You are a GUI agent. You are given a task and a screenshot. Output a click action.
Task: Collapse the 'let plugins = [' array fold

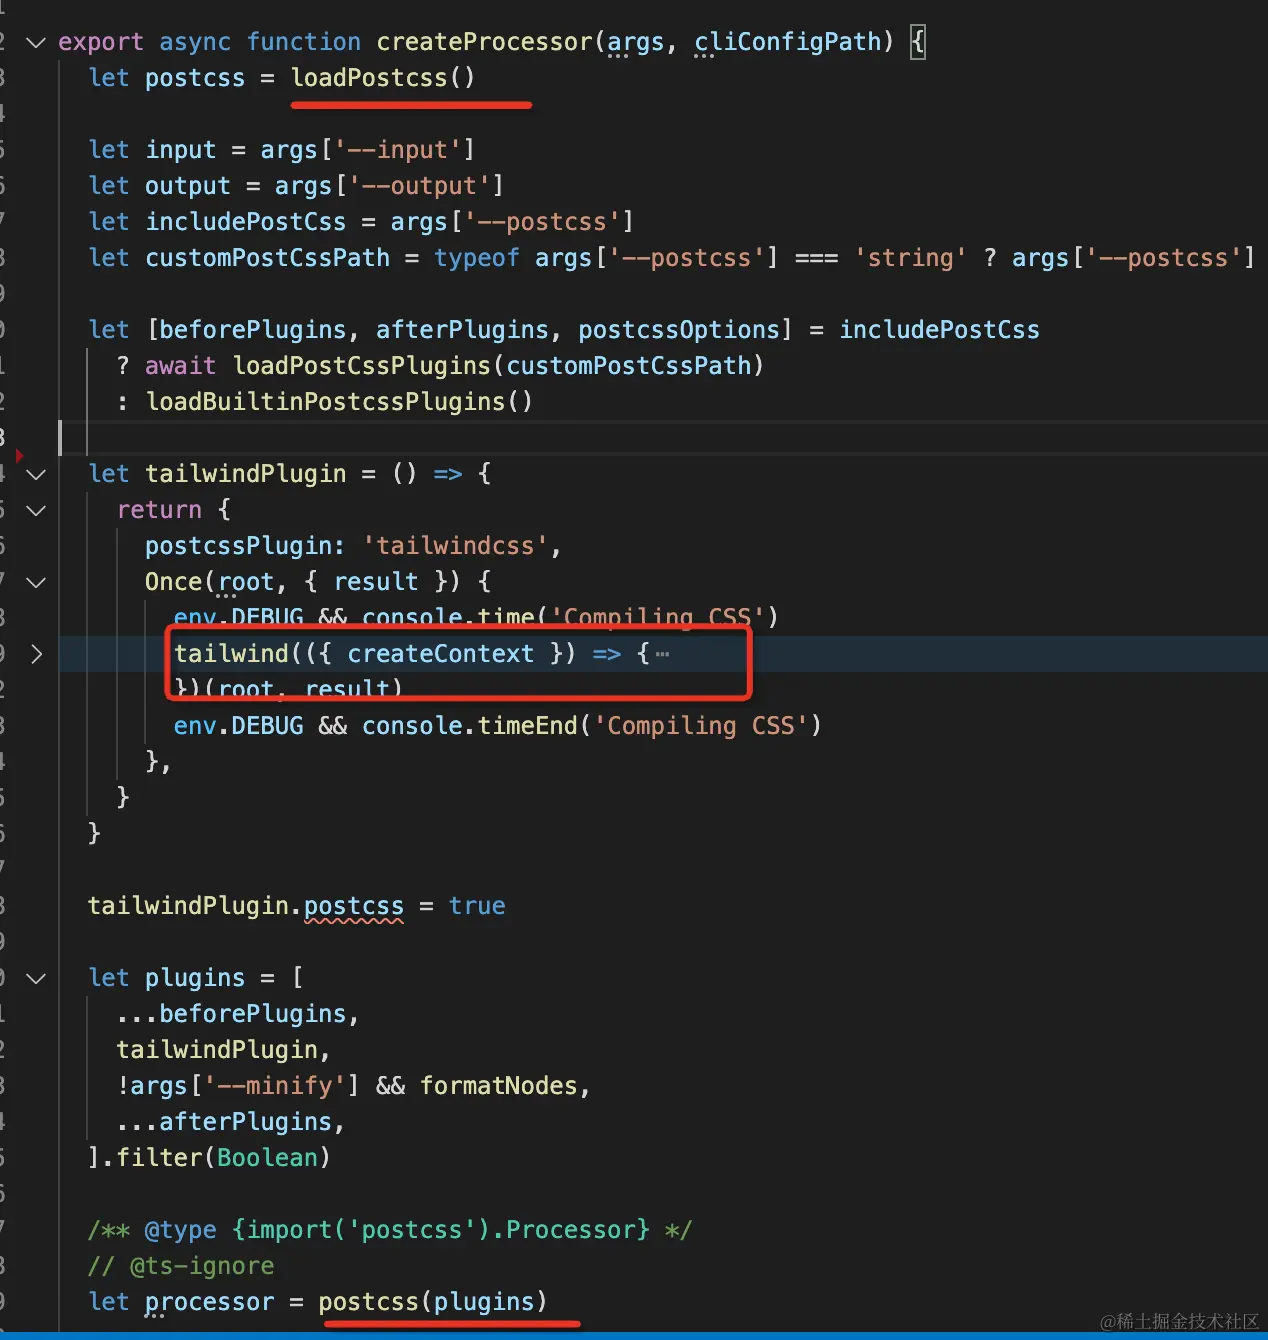point(36,978)
